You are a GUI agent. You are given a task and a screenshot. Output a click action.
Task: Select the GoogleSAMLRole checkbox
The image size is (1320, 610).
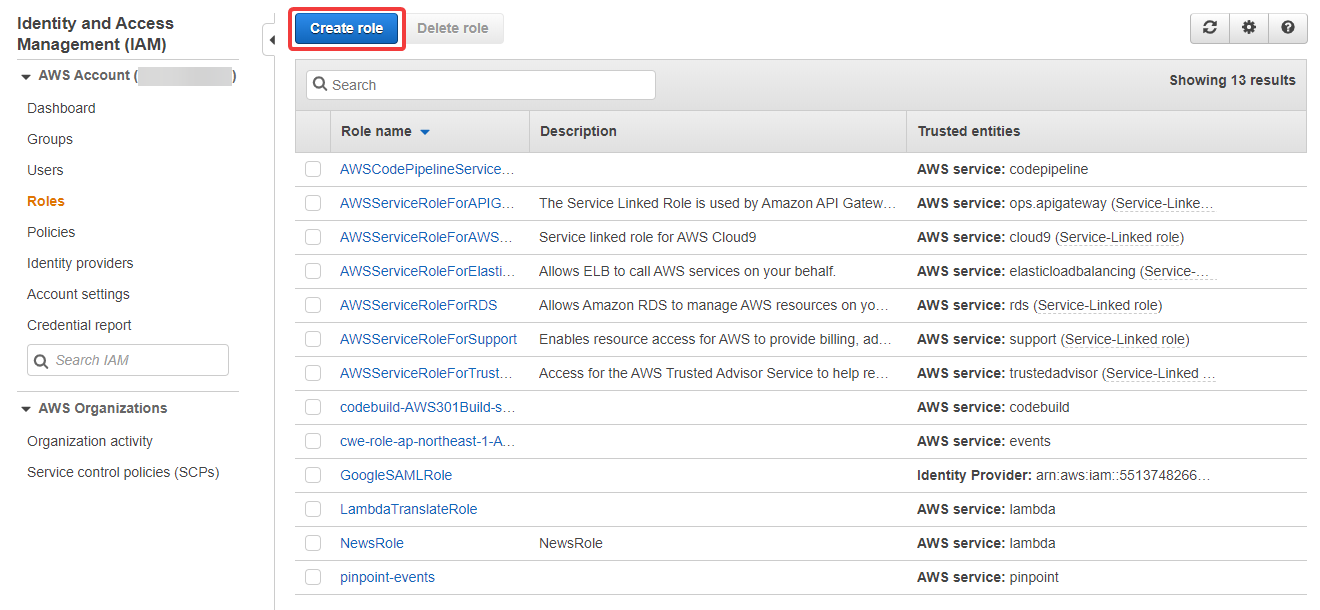(313, 475)
